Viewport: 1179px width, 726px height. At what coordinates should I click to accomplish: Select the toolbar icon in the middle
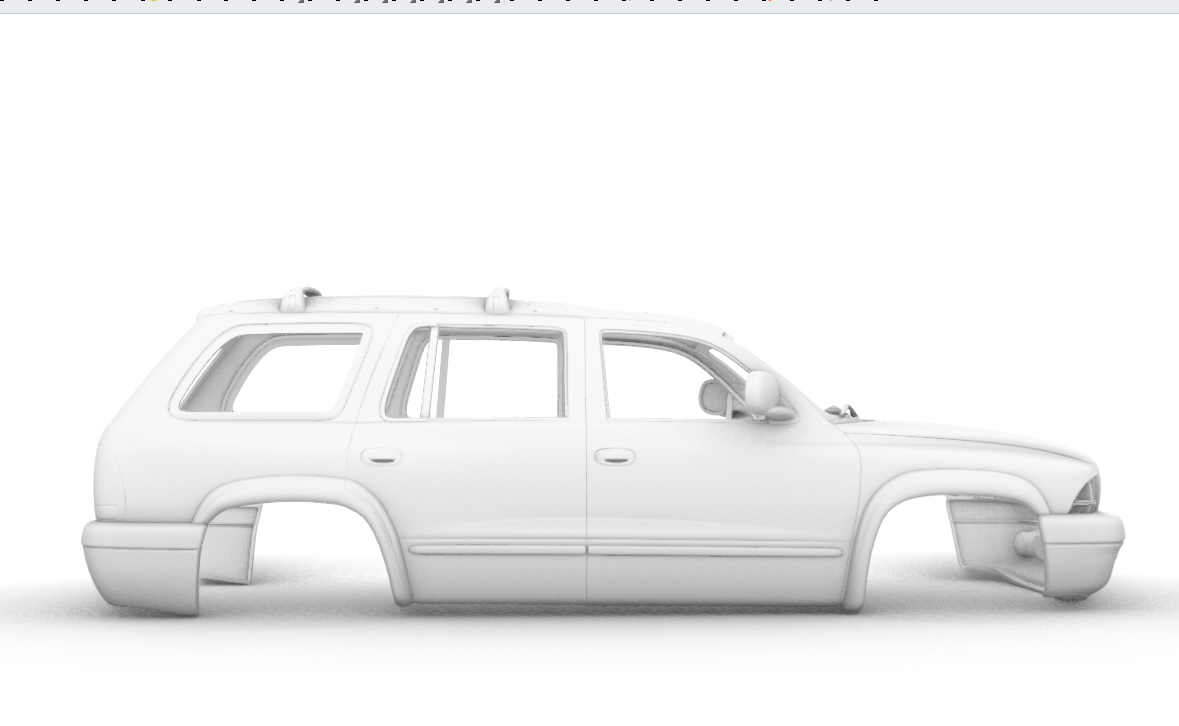[440, 5]
